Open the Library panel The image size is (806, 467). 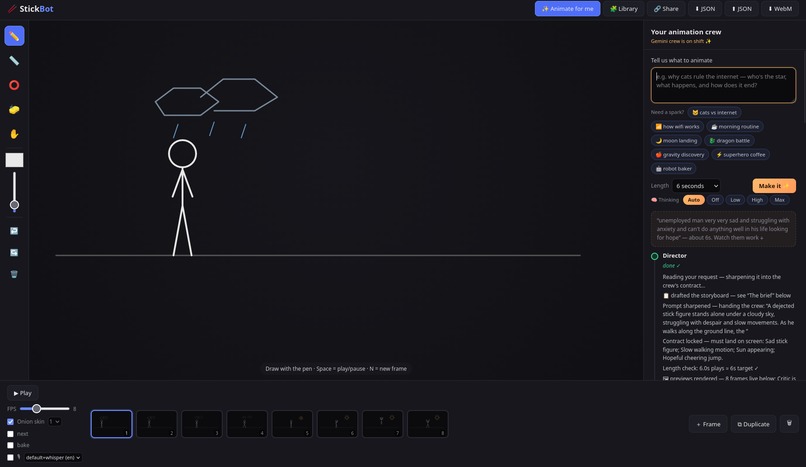click(x=624, y=9)
